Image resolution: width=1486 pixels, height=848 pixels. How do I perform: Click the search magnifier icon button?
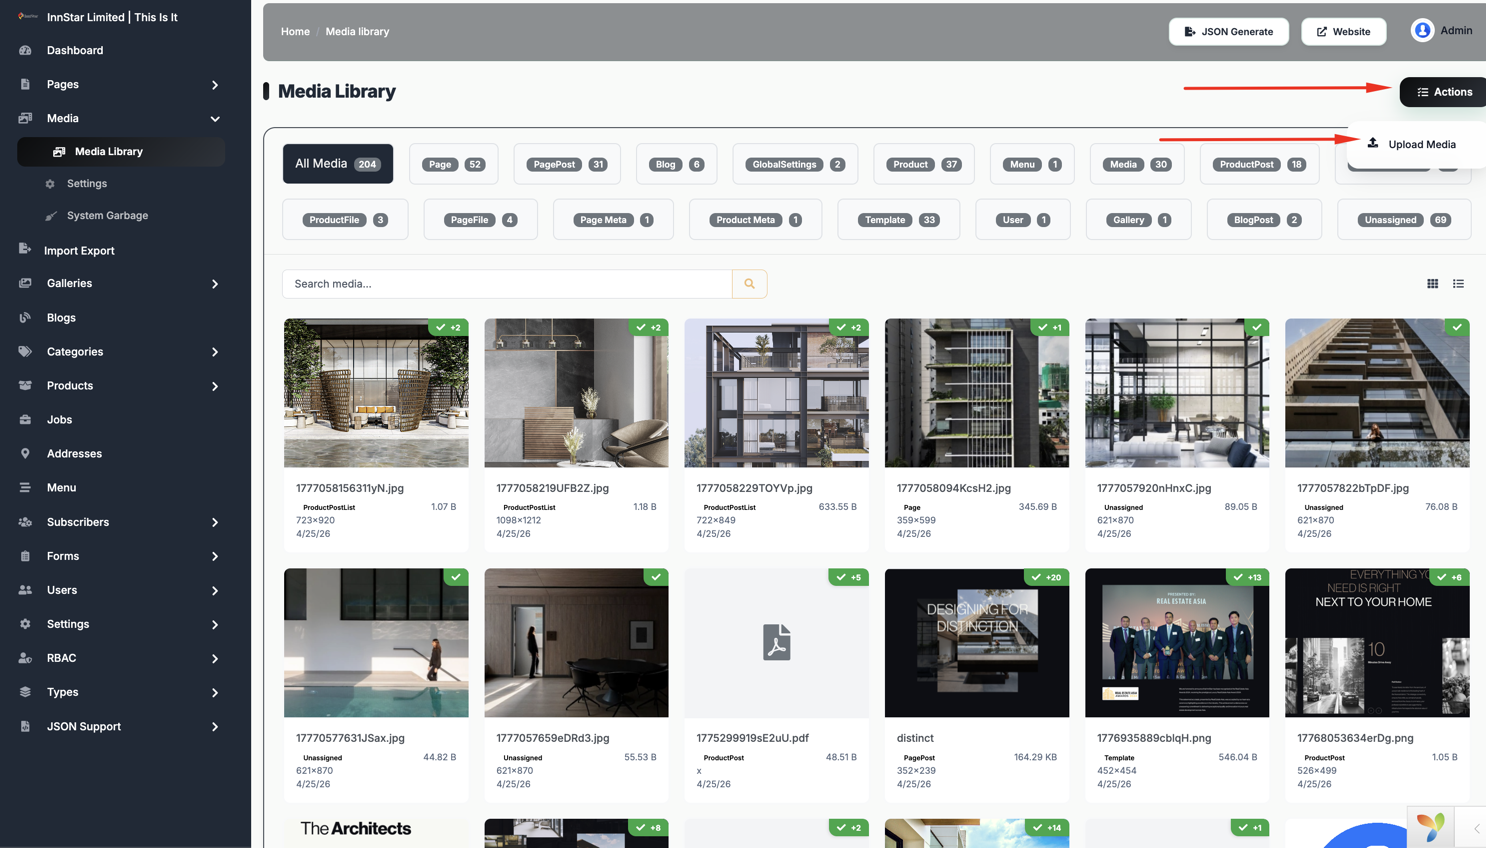coord(749,284)
